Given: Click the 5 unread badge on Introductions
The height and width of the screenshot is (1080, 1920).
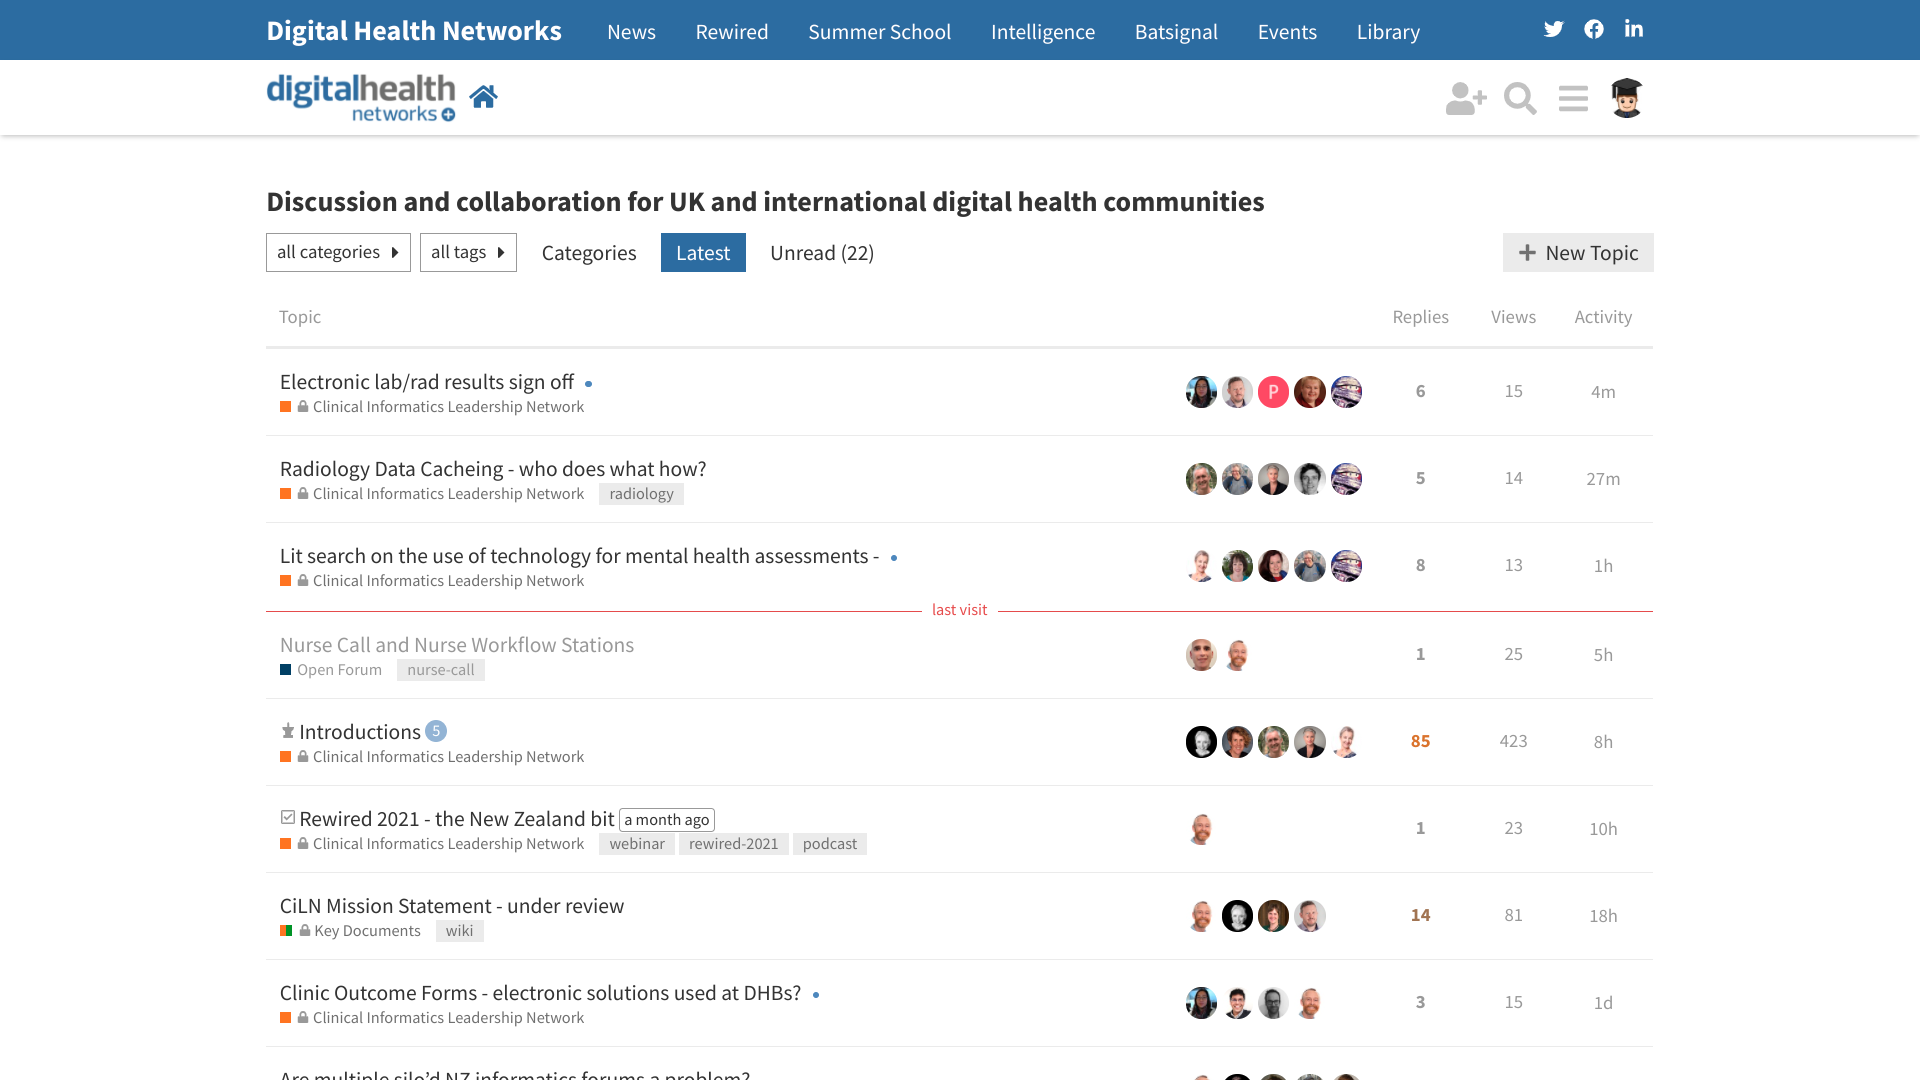Looking at the screenshot, I should click(436, 731).
